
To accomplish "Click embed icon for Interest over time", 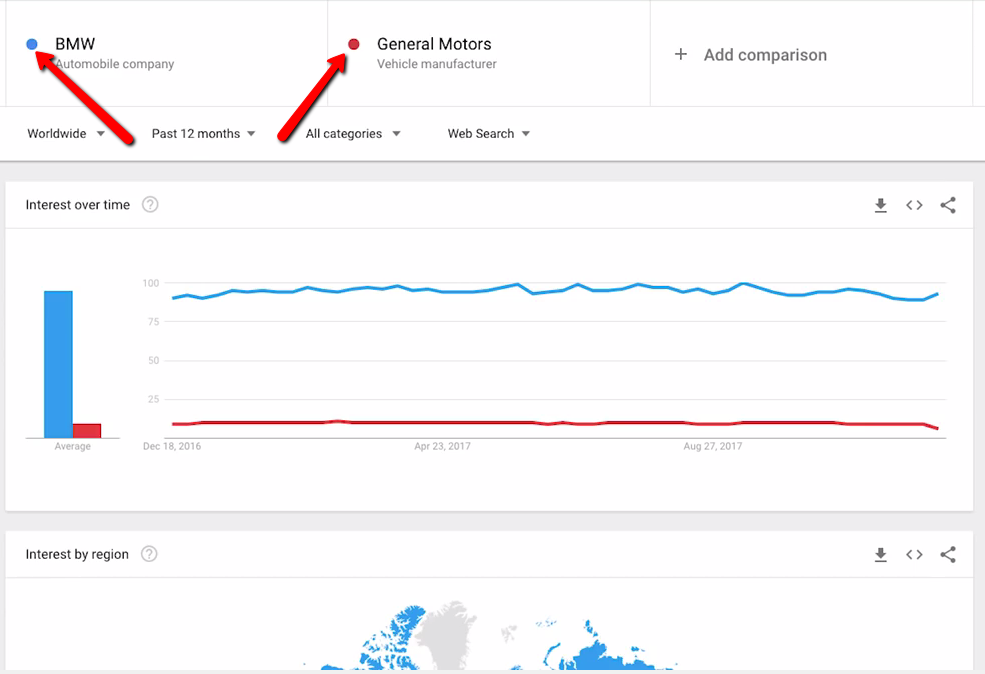I will point(914,205).
